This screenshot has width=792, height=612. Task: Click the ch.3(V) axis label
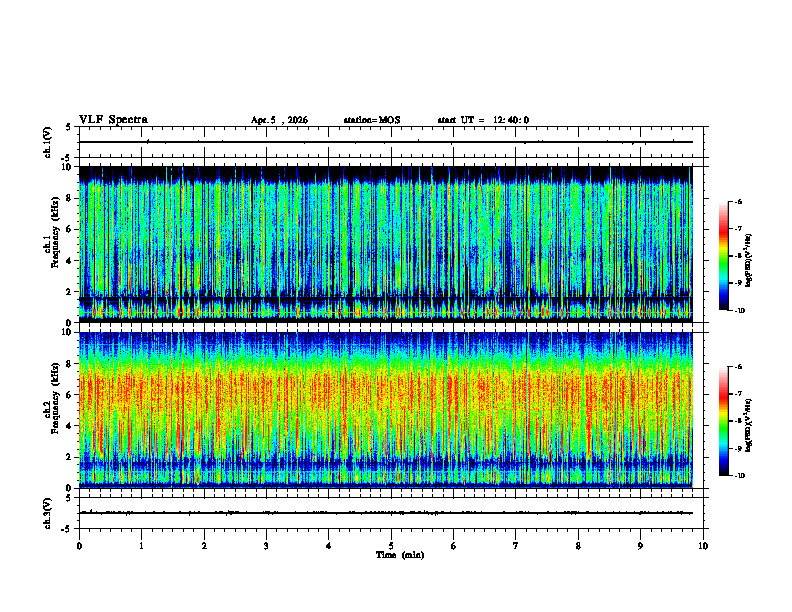point(48,513)
